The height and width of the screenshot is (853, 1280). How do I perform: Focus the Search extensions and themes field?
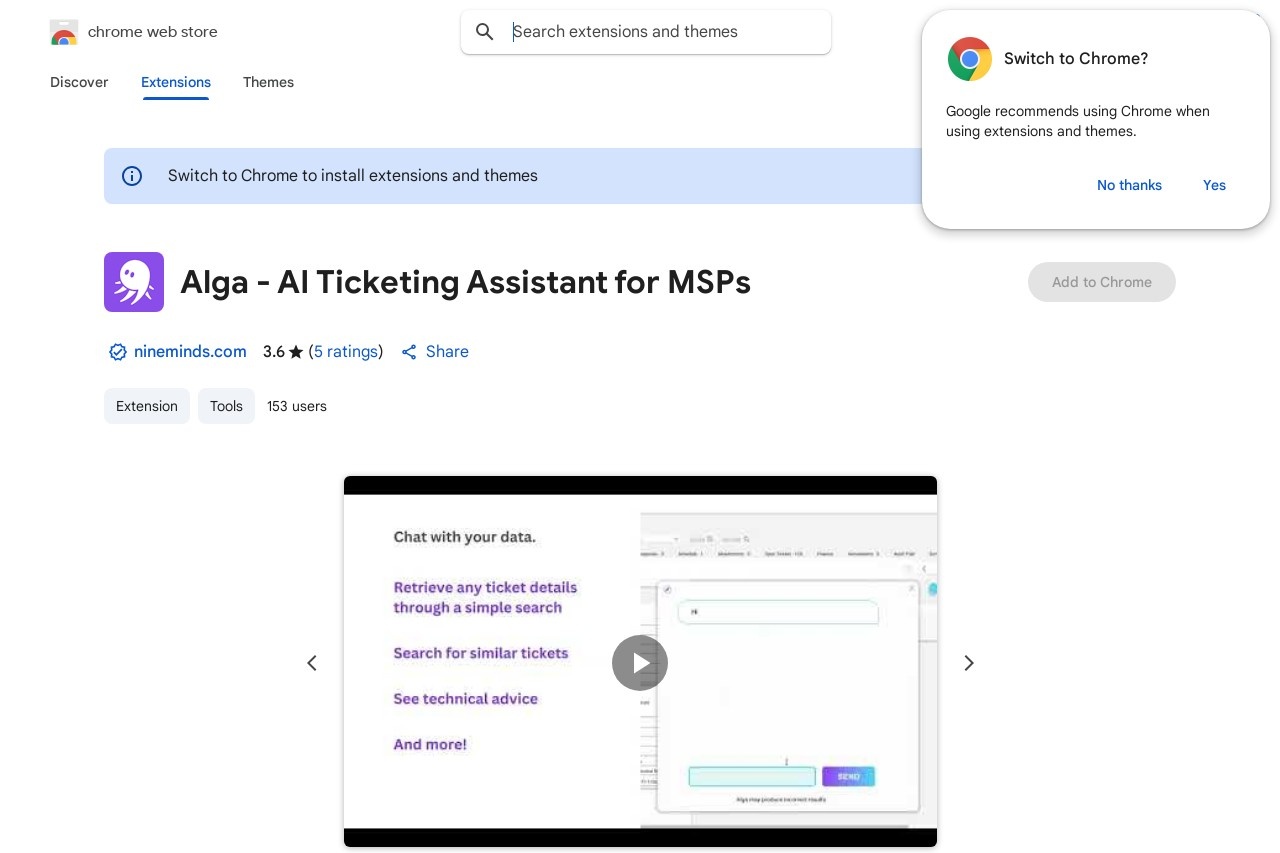point(646,32)
